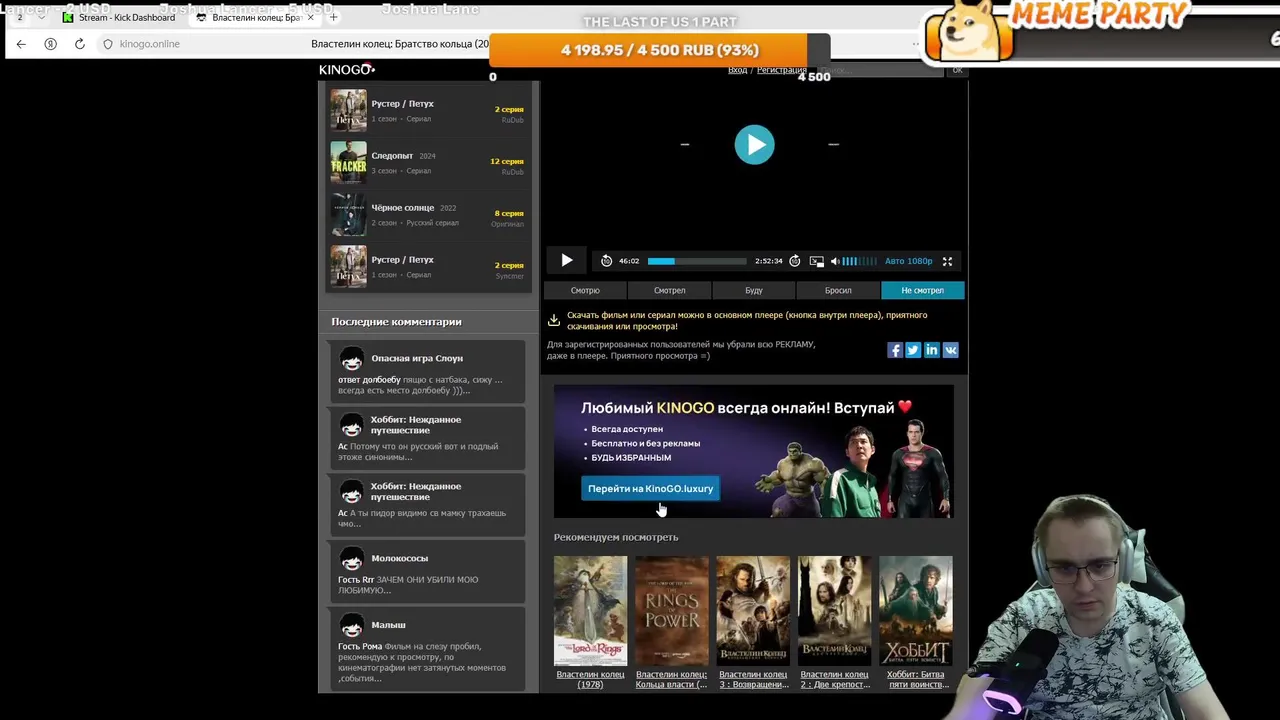Click the download icon below the player
This screenshot has height=720, width=1280.
point(554,320)
